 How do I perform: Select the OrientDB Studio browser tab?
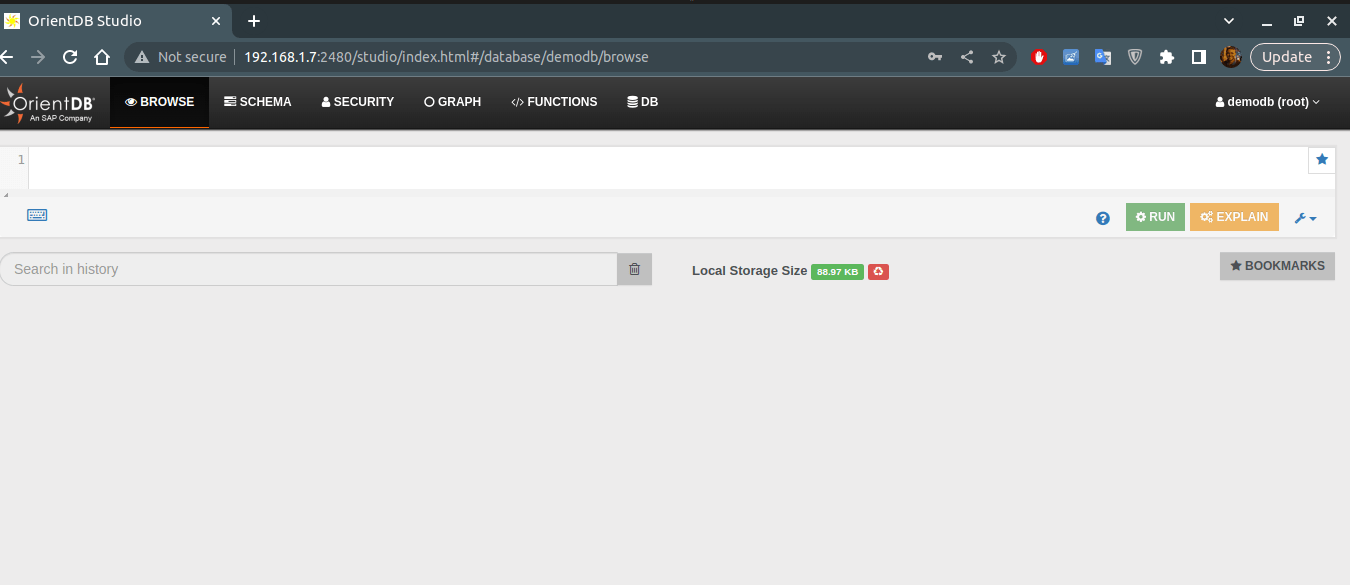click(x=117, y=20)
